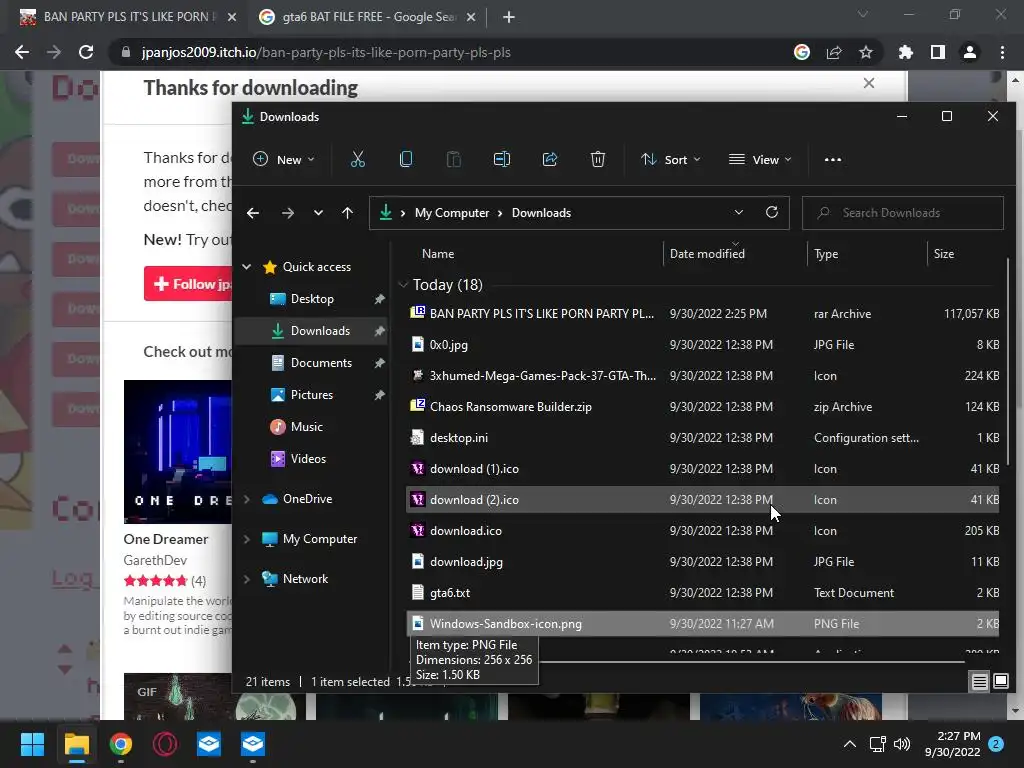Show hidden tray icons chevron
This screenshot has width=1024, height=768.
[850, 744]
